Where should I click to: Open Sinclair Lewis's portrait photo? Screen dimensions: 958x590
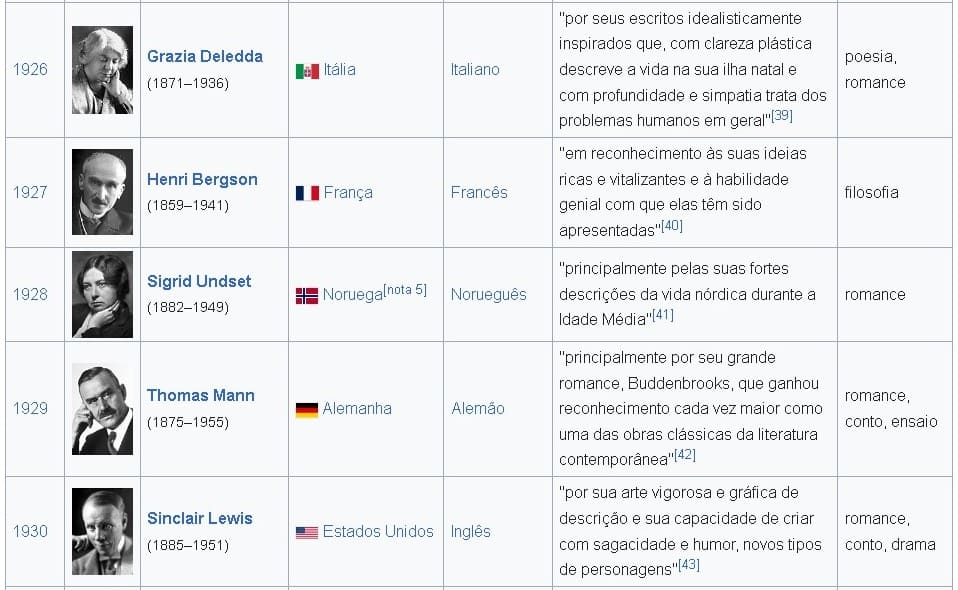coord(102,531)
